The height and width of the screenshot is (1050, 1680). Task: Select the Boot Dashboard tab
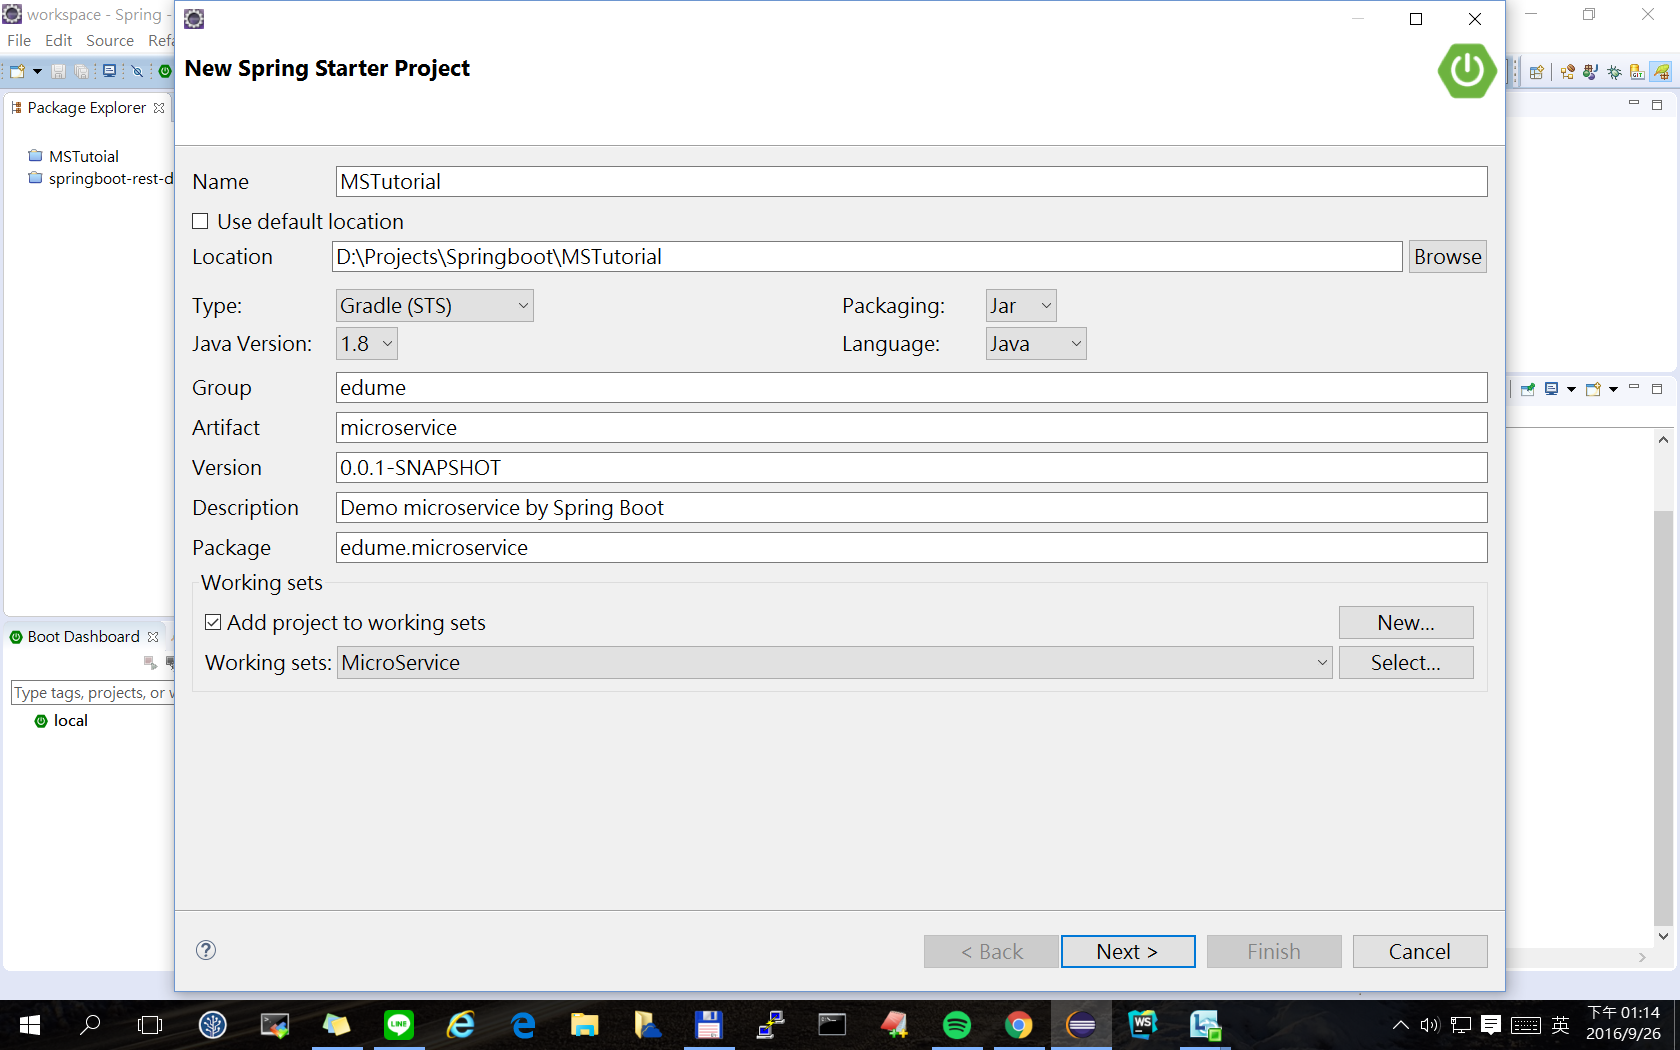[x=83, y=637]
